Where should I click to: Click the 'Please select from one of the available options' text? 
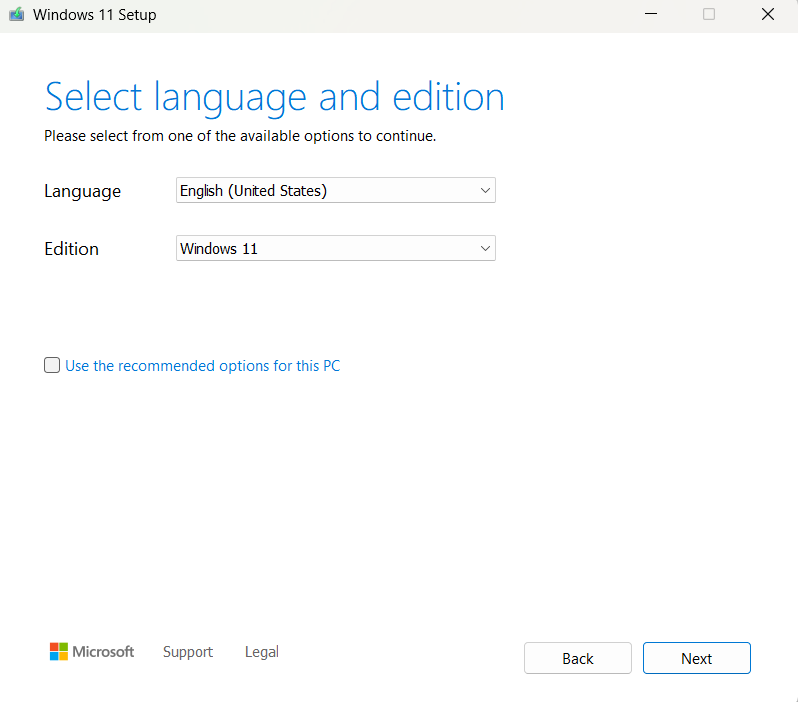[240, 136]
